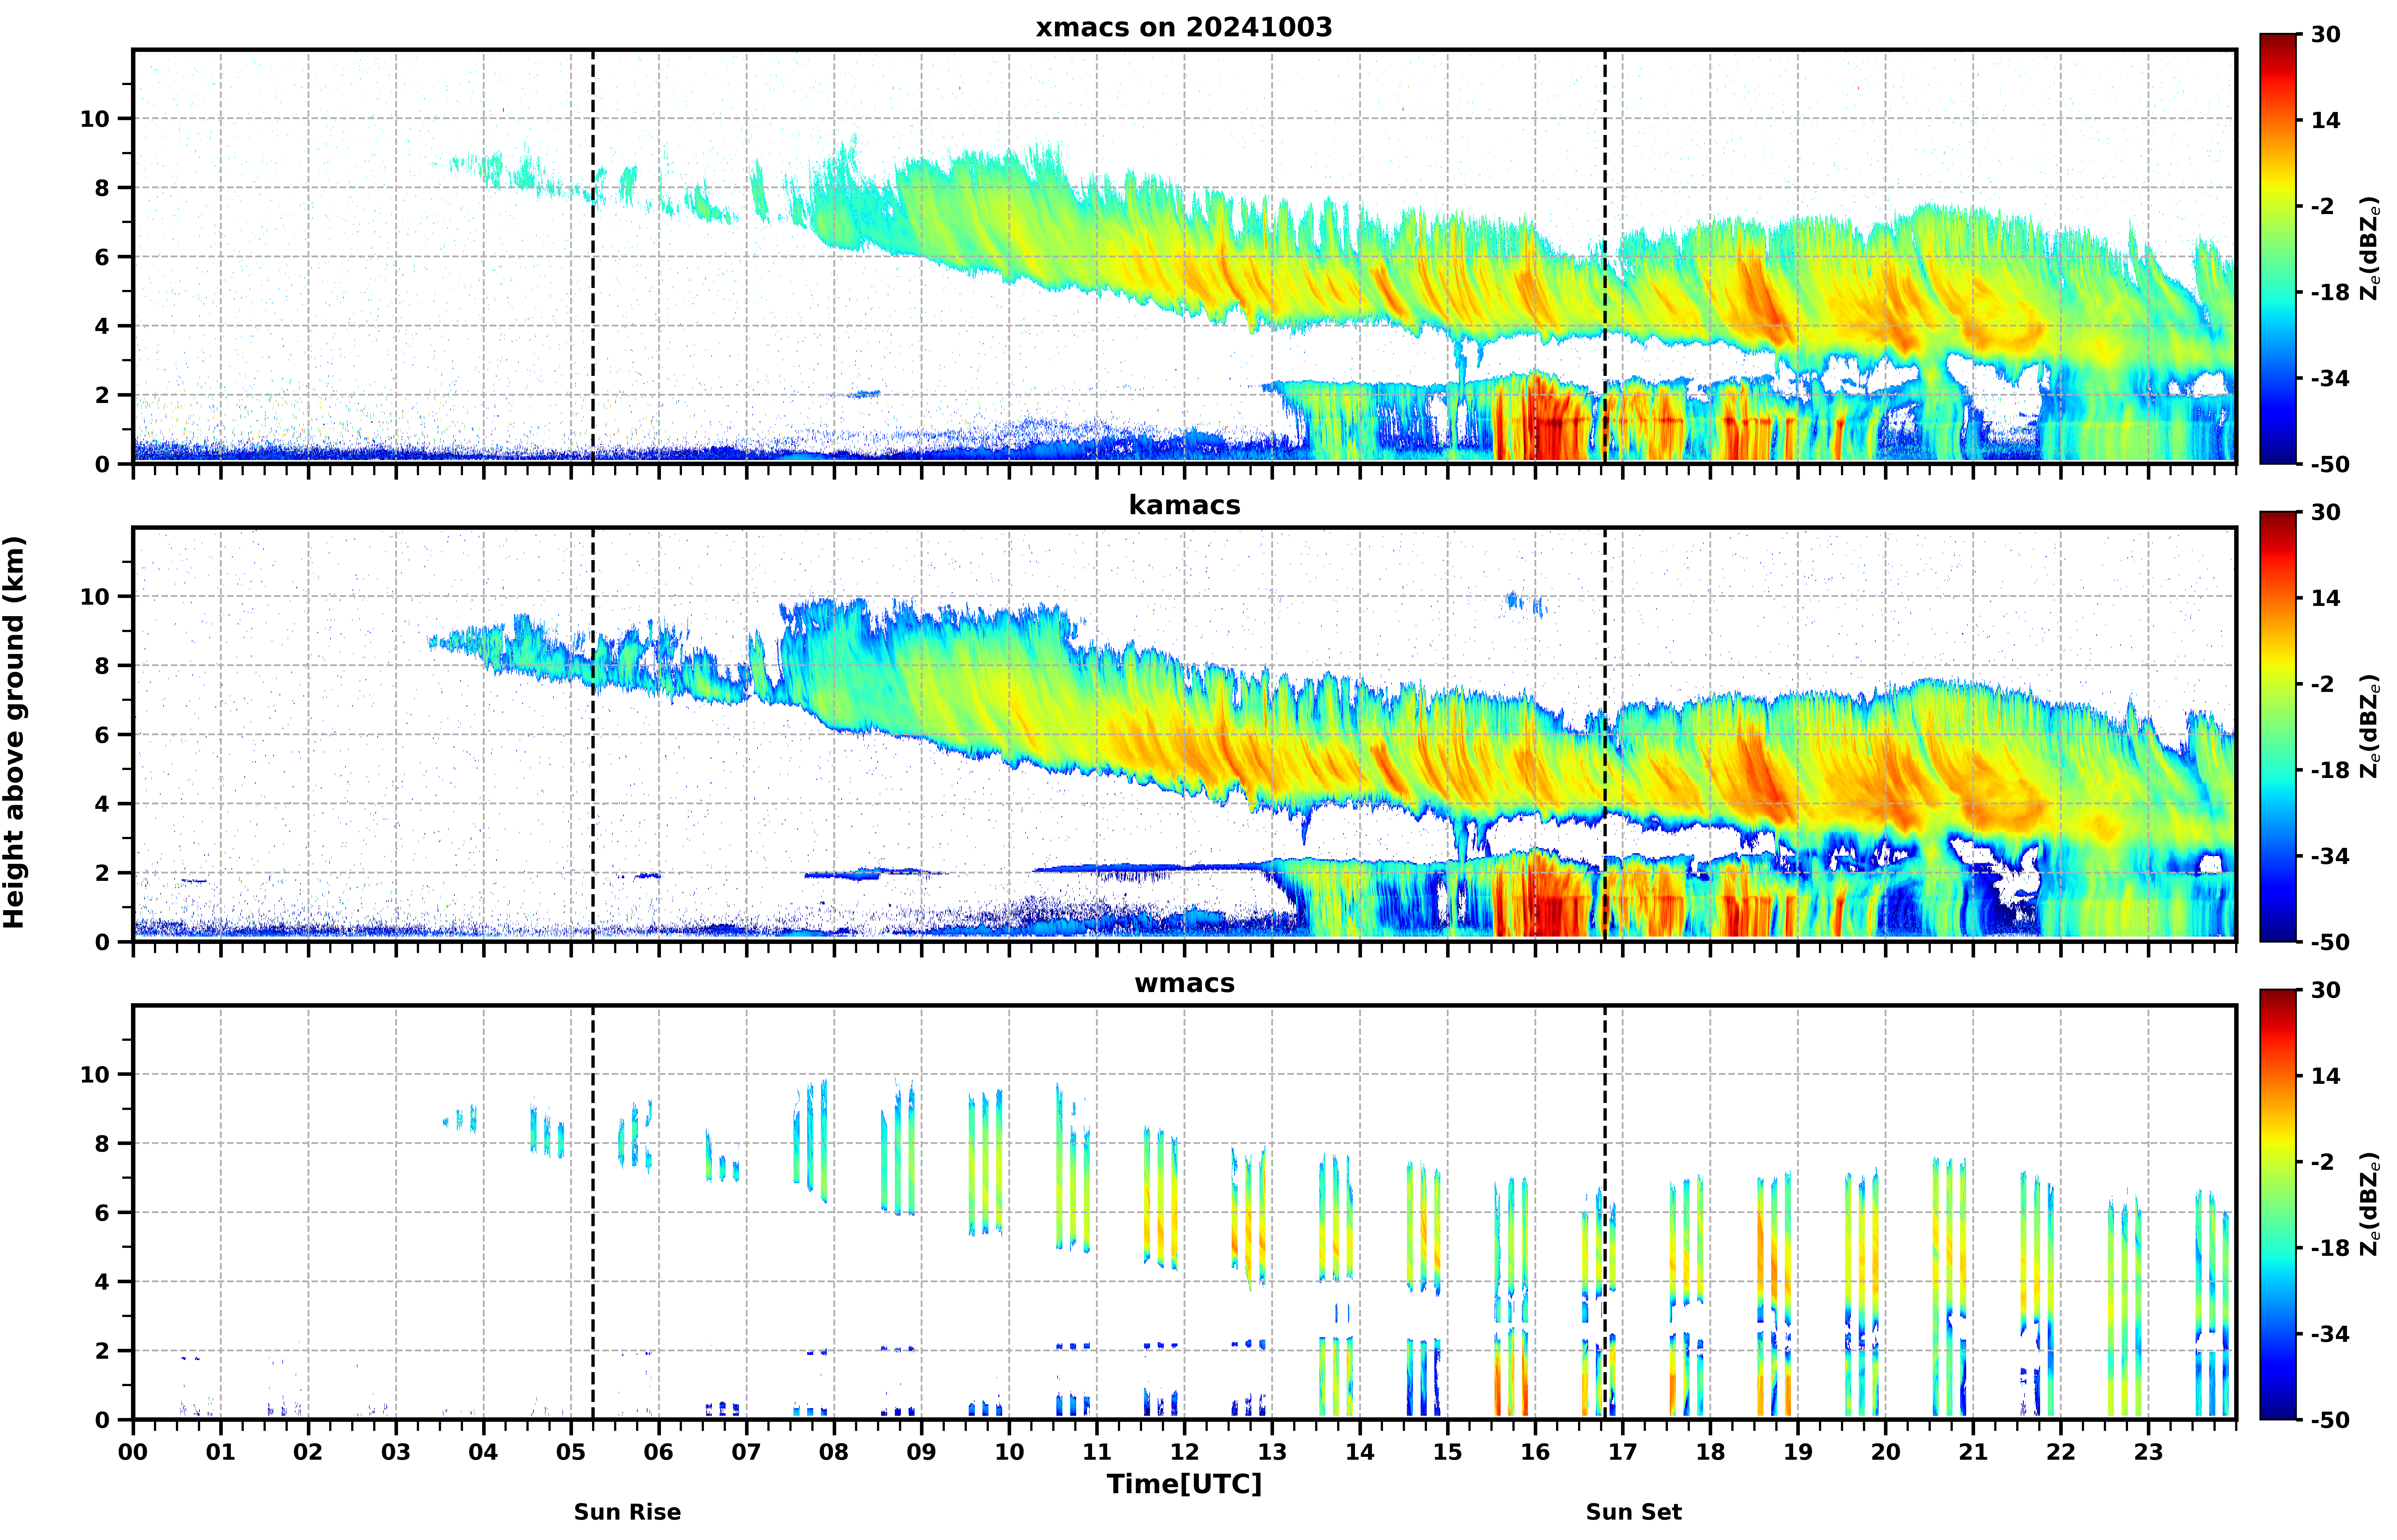Click x-axis tick label '20'
This screenshot has width=2397, height=1540.
[x=1886, y=1452]
